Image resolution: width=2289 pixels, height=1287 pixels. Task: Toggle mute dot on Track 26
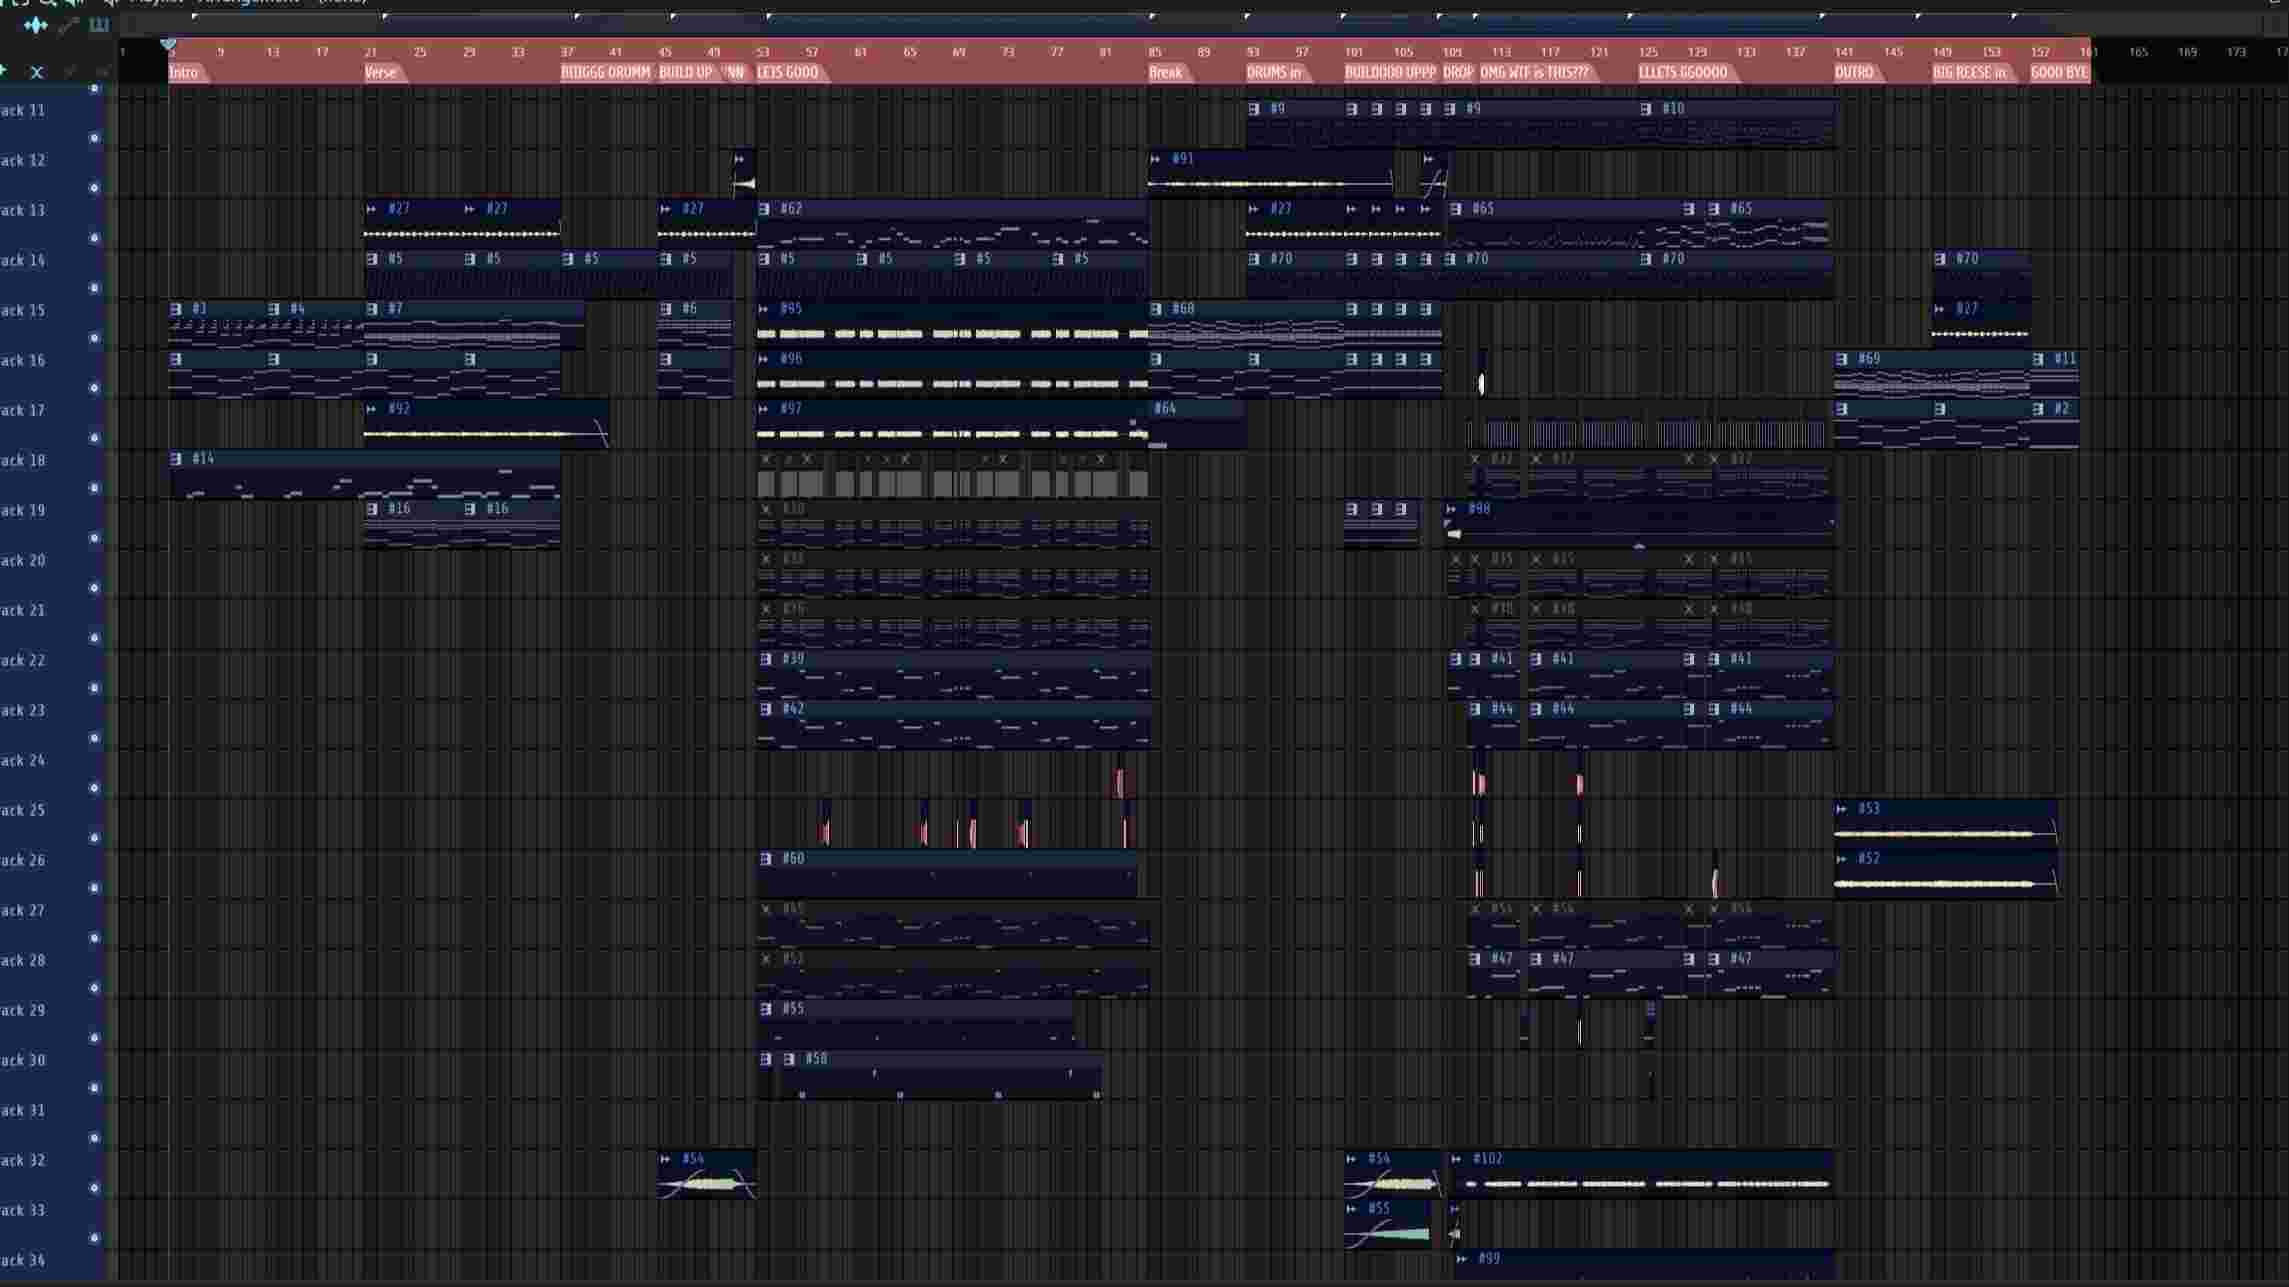tap(95, 888)
